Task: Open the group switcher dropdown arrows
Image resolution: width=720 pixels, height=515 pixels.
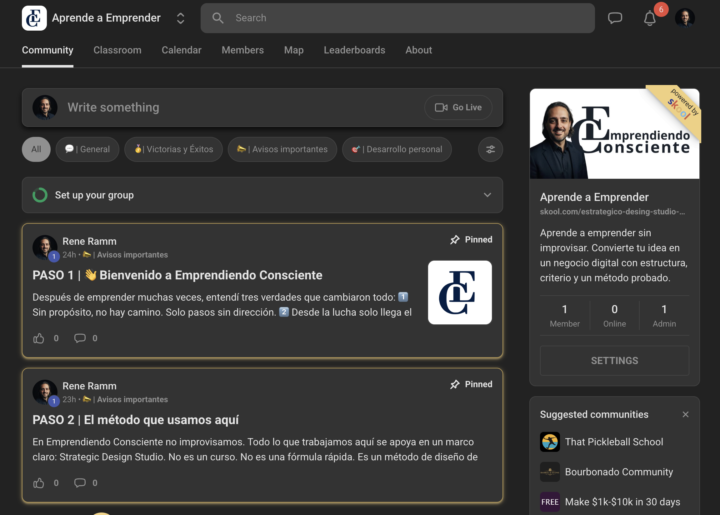Action: [180, 18]
